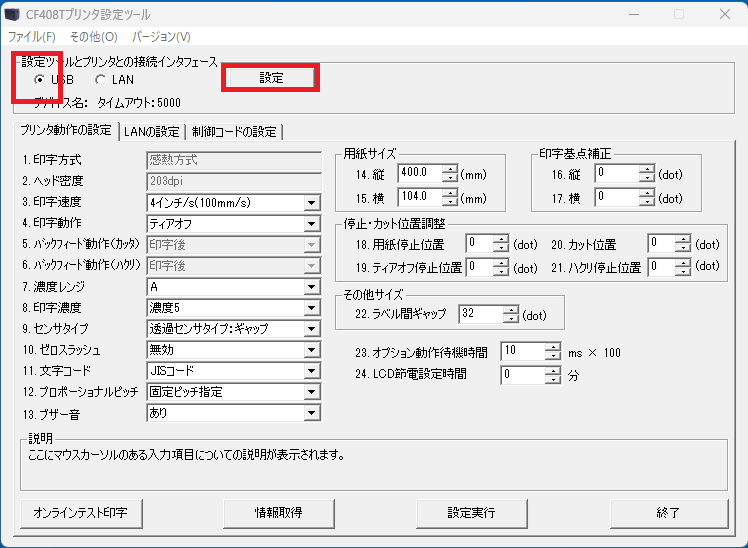Open the ファイル(F) menu
Viewport: 748px width, 548px height.
[31, 37]
